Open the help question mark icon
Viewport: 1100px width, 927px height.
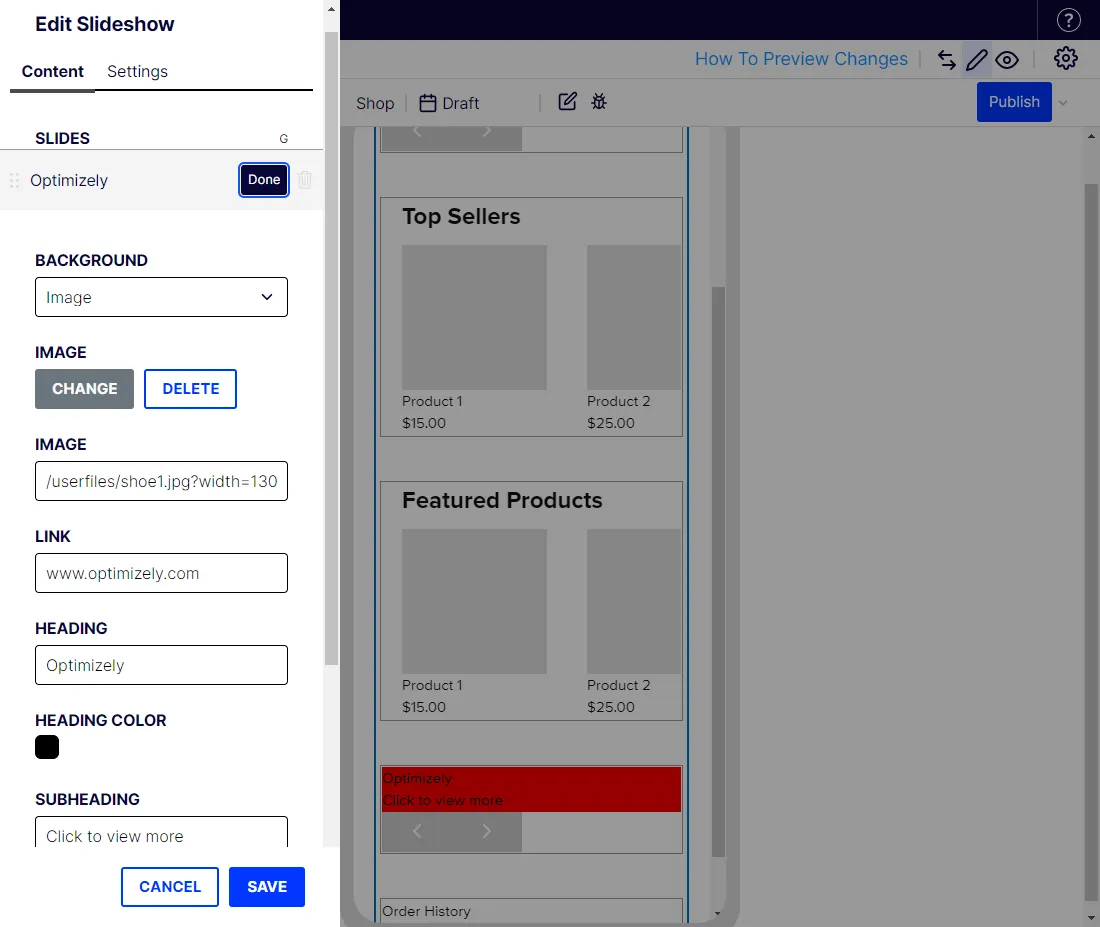tap(1068, 20)
